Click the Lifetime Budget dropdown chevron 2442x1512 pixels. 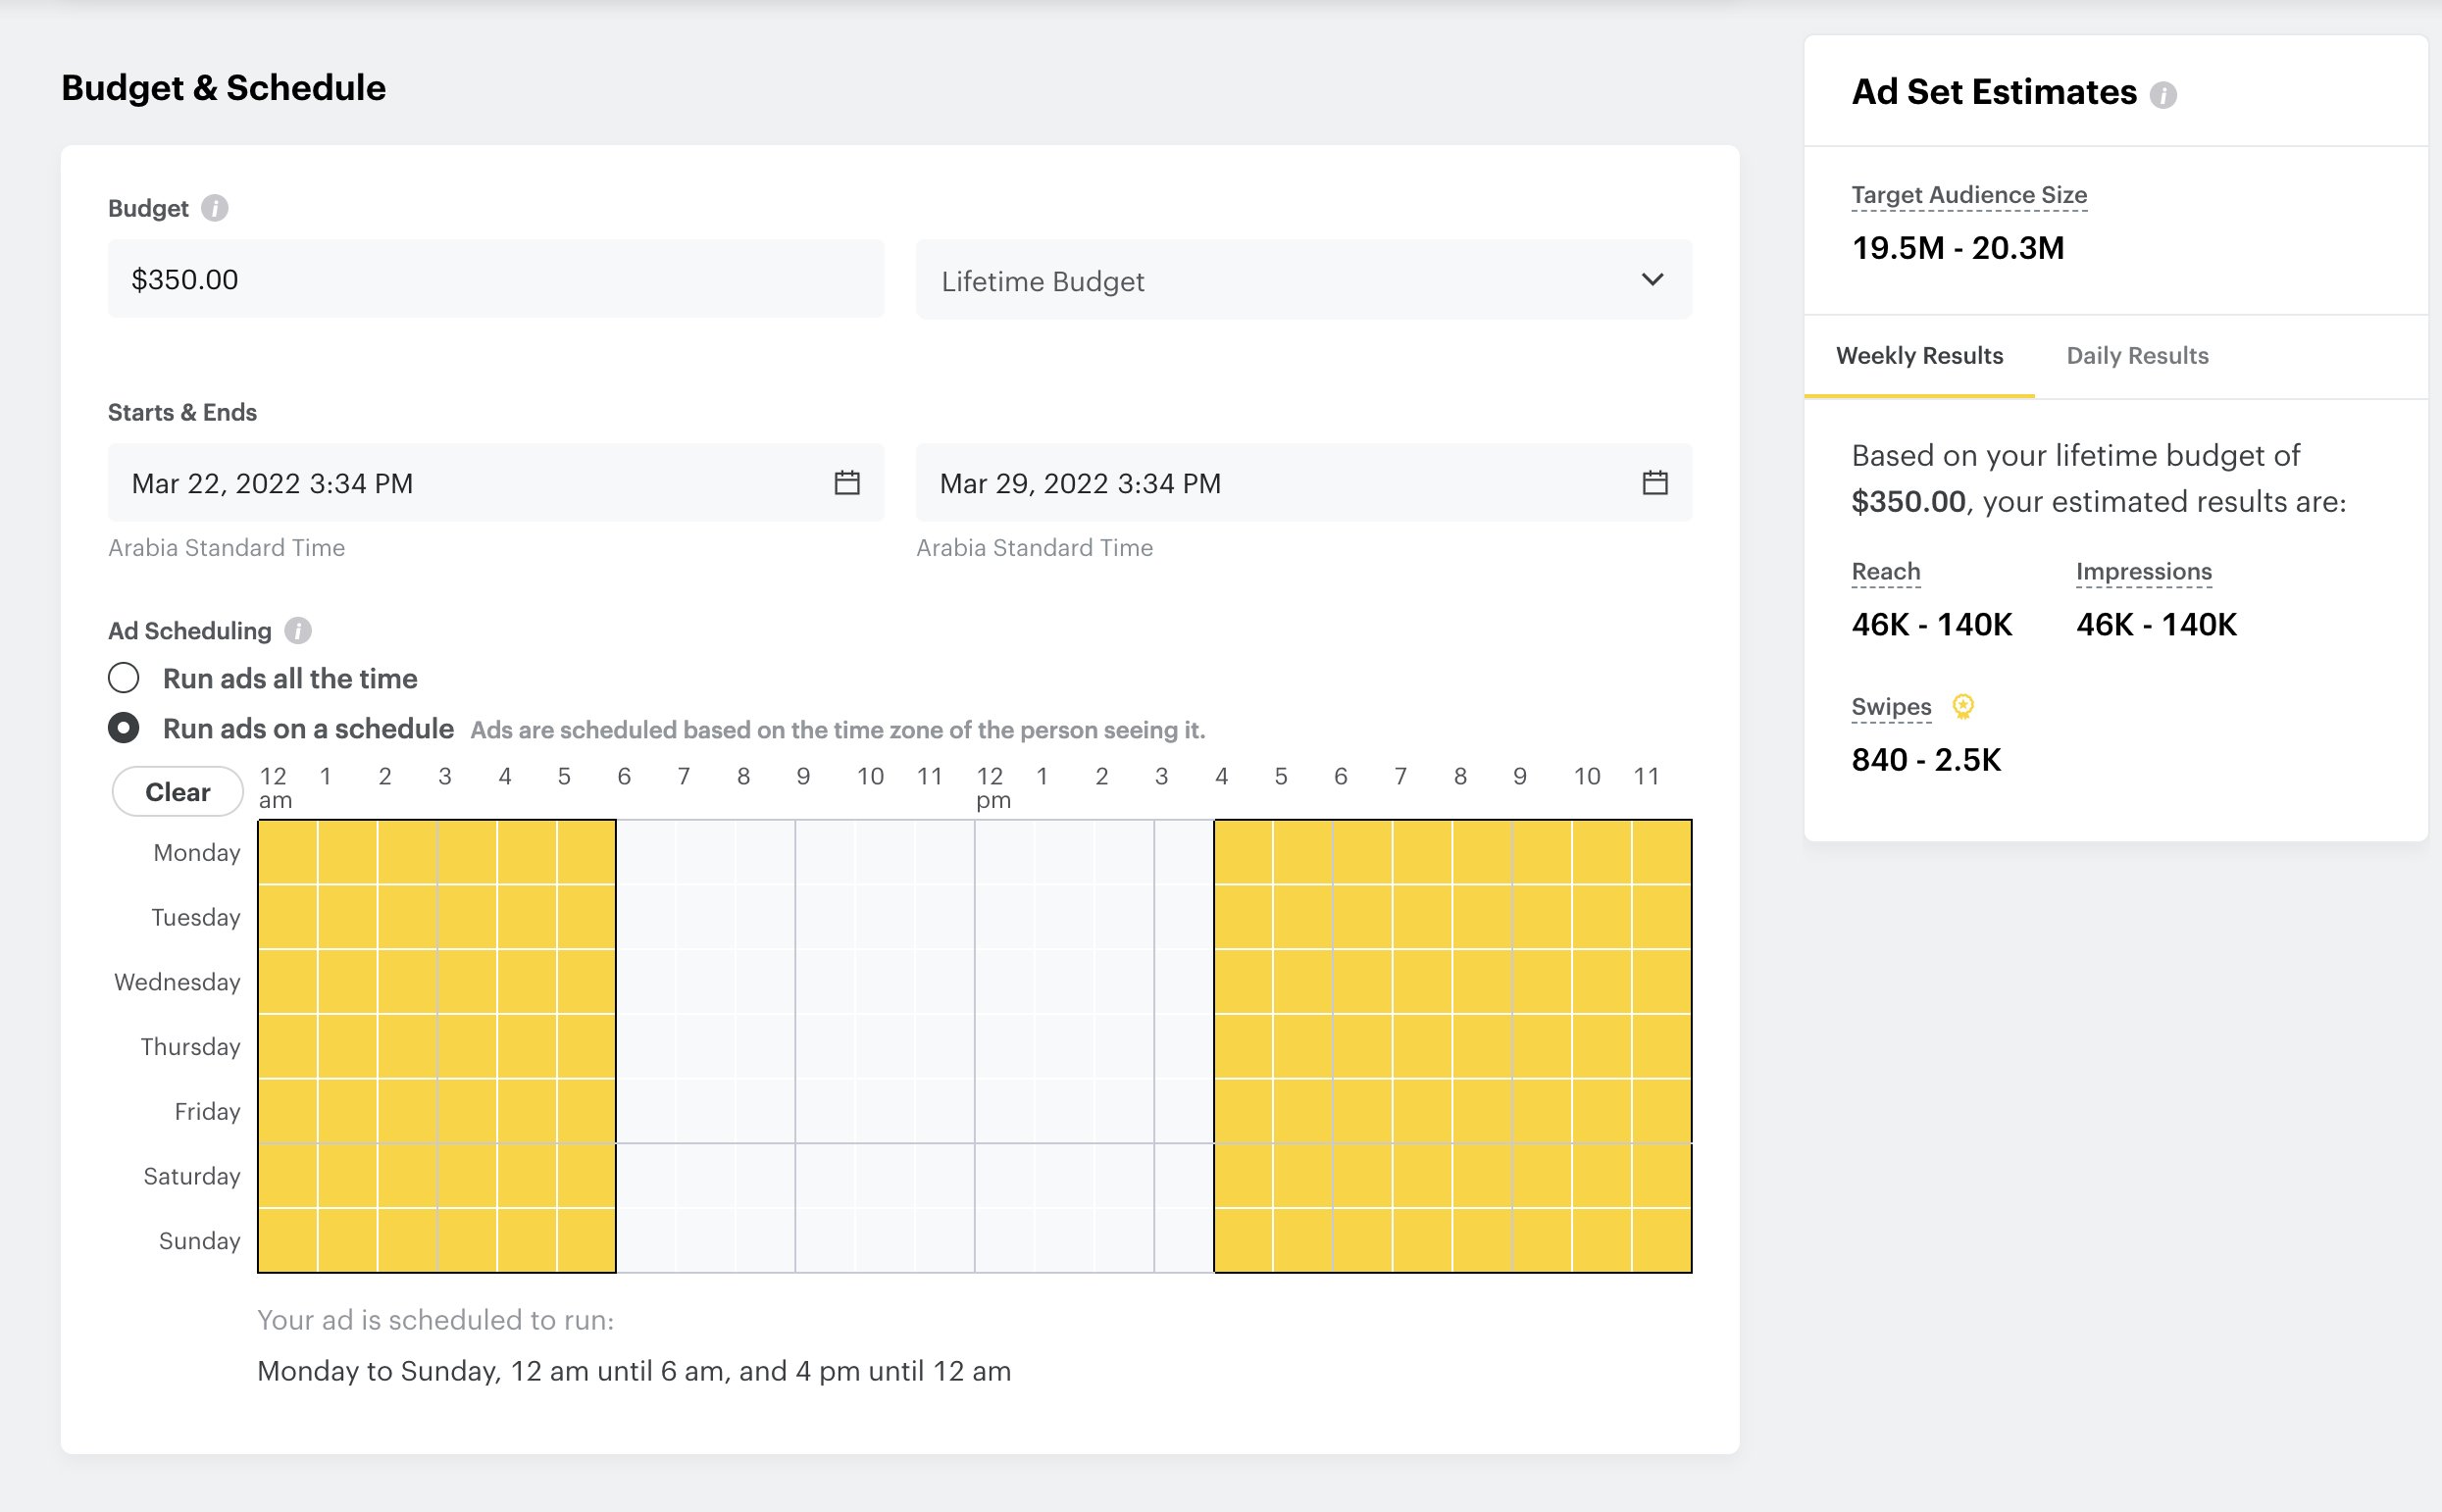click(1653, 280)
